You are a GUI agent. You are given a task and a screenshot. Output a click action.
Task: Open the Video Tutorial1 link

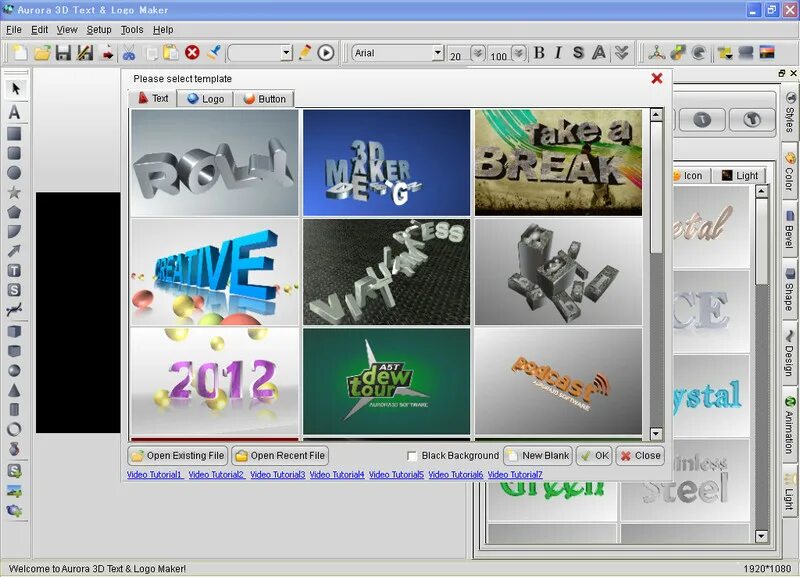click(x=155, y=474)
